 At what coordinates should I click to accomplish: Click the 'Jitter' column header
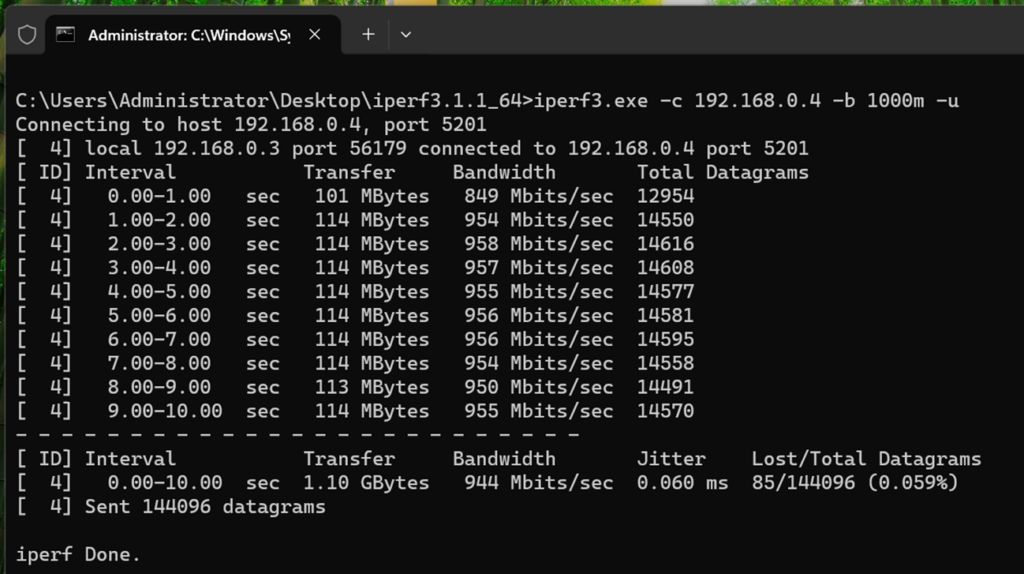tap(670, 459)
